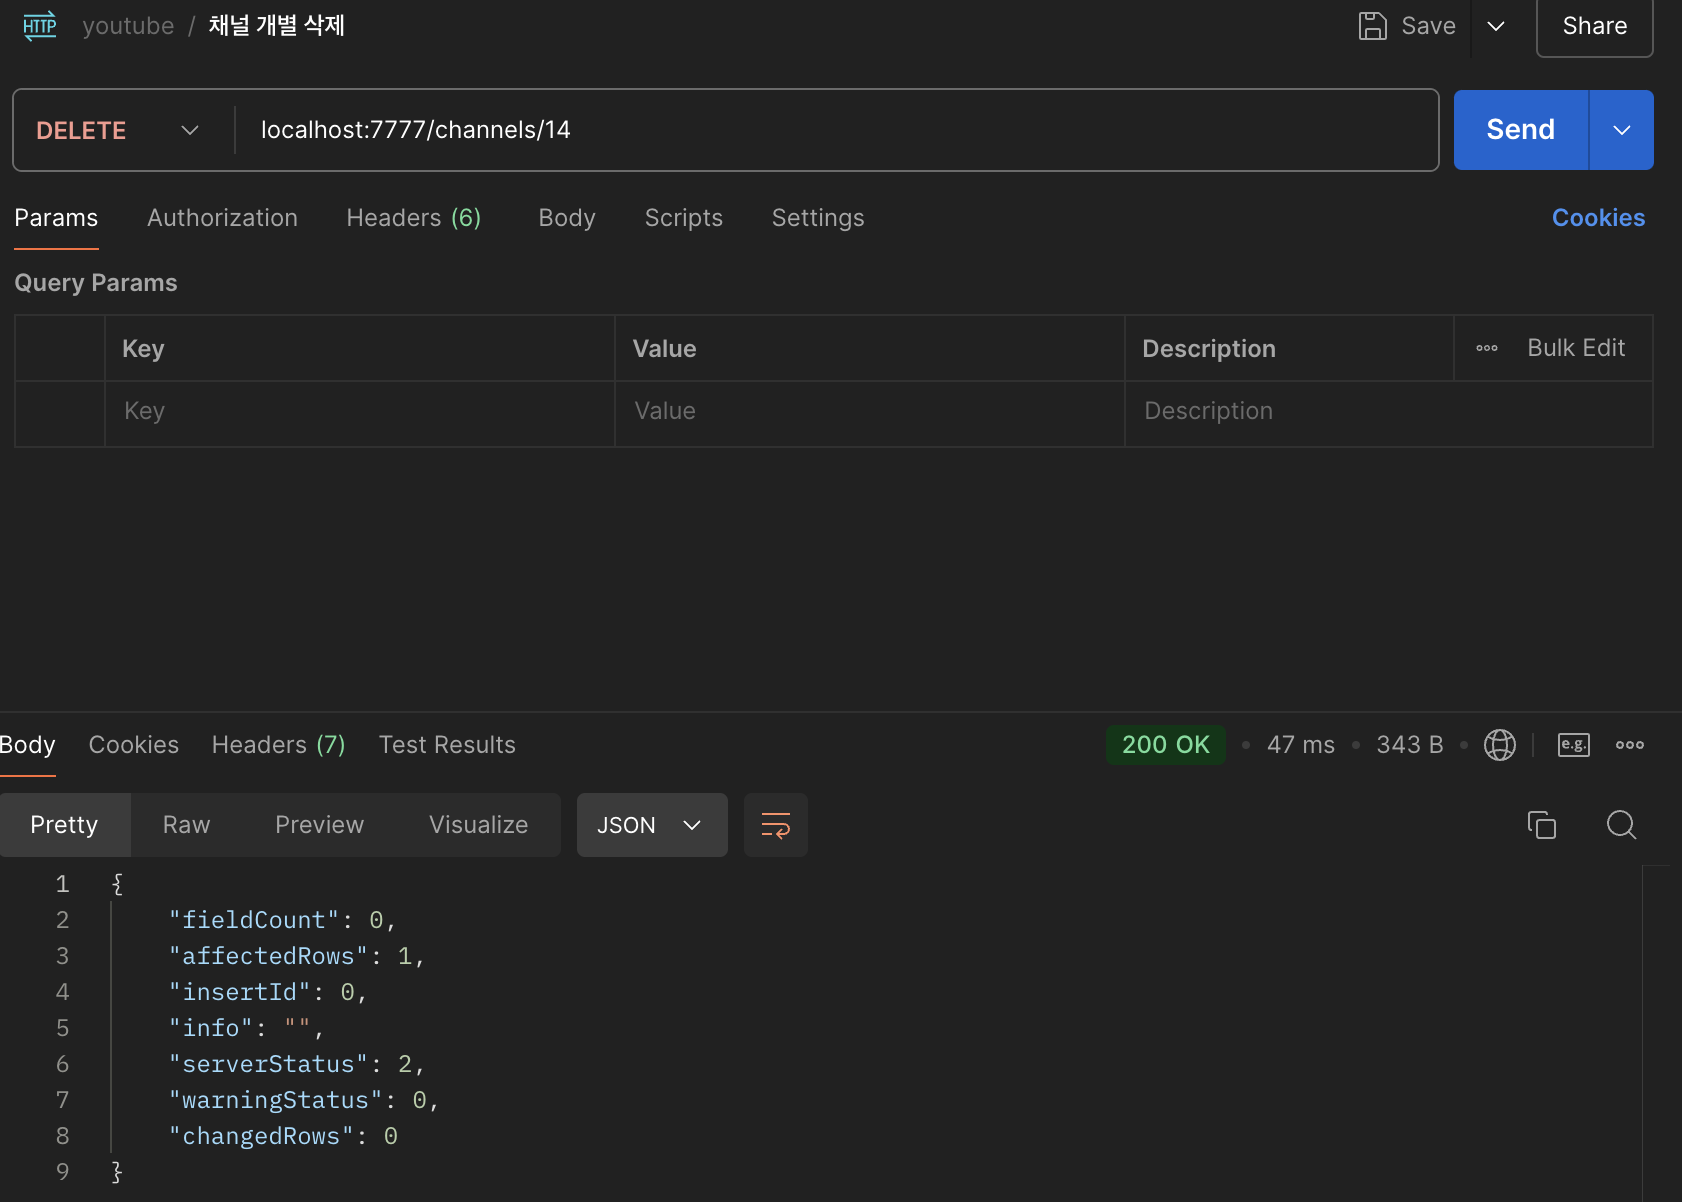Open the request Settings tab
The width and height of the screenshot is (1682, 1202).
click(x=818, y=218)
